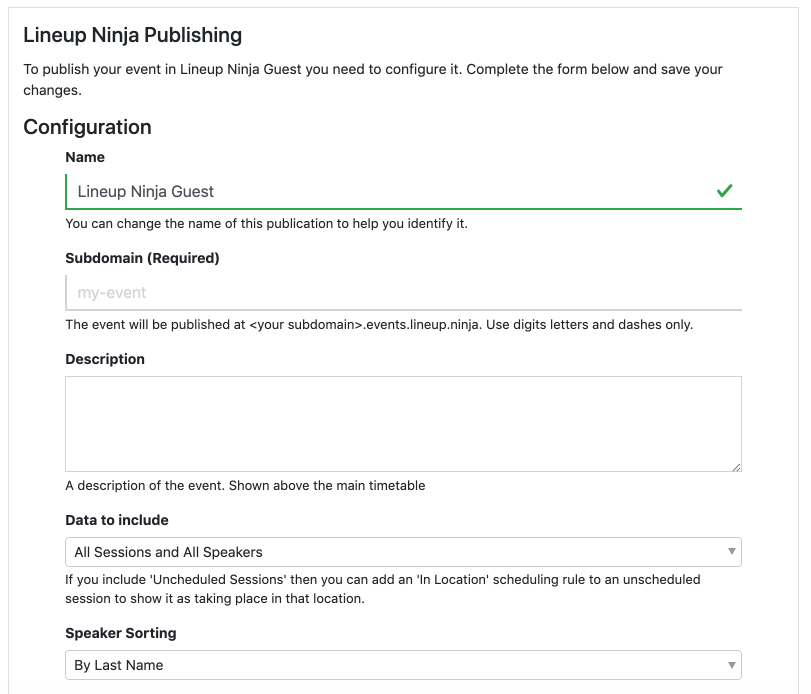Viewport: 811px width, 694px height.
Task: Open the 'All Sessions and All Speakers' dropdown
Action: click(x=403, y=552)
